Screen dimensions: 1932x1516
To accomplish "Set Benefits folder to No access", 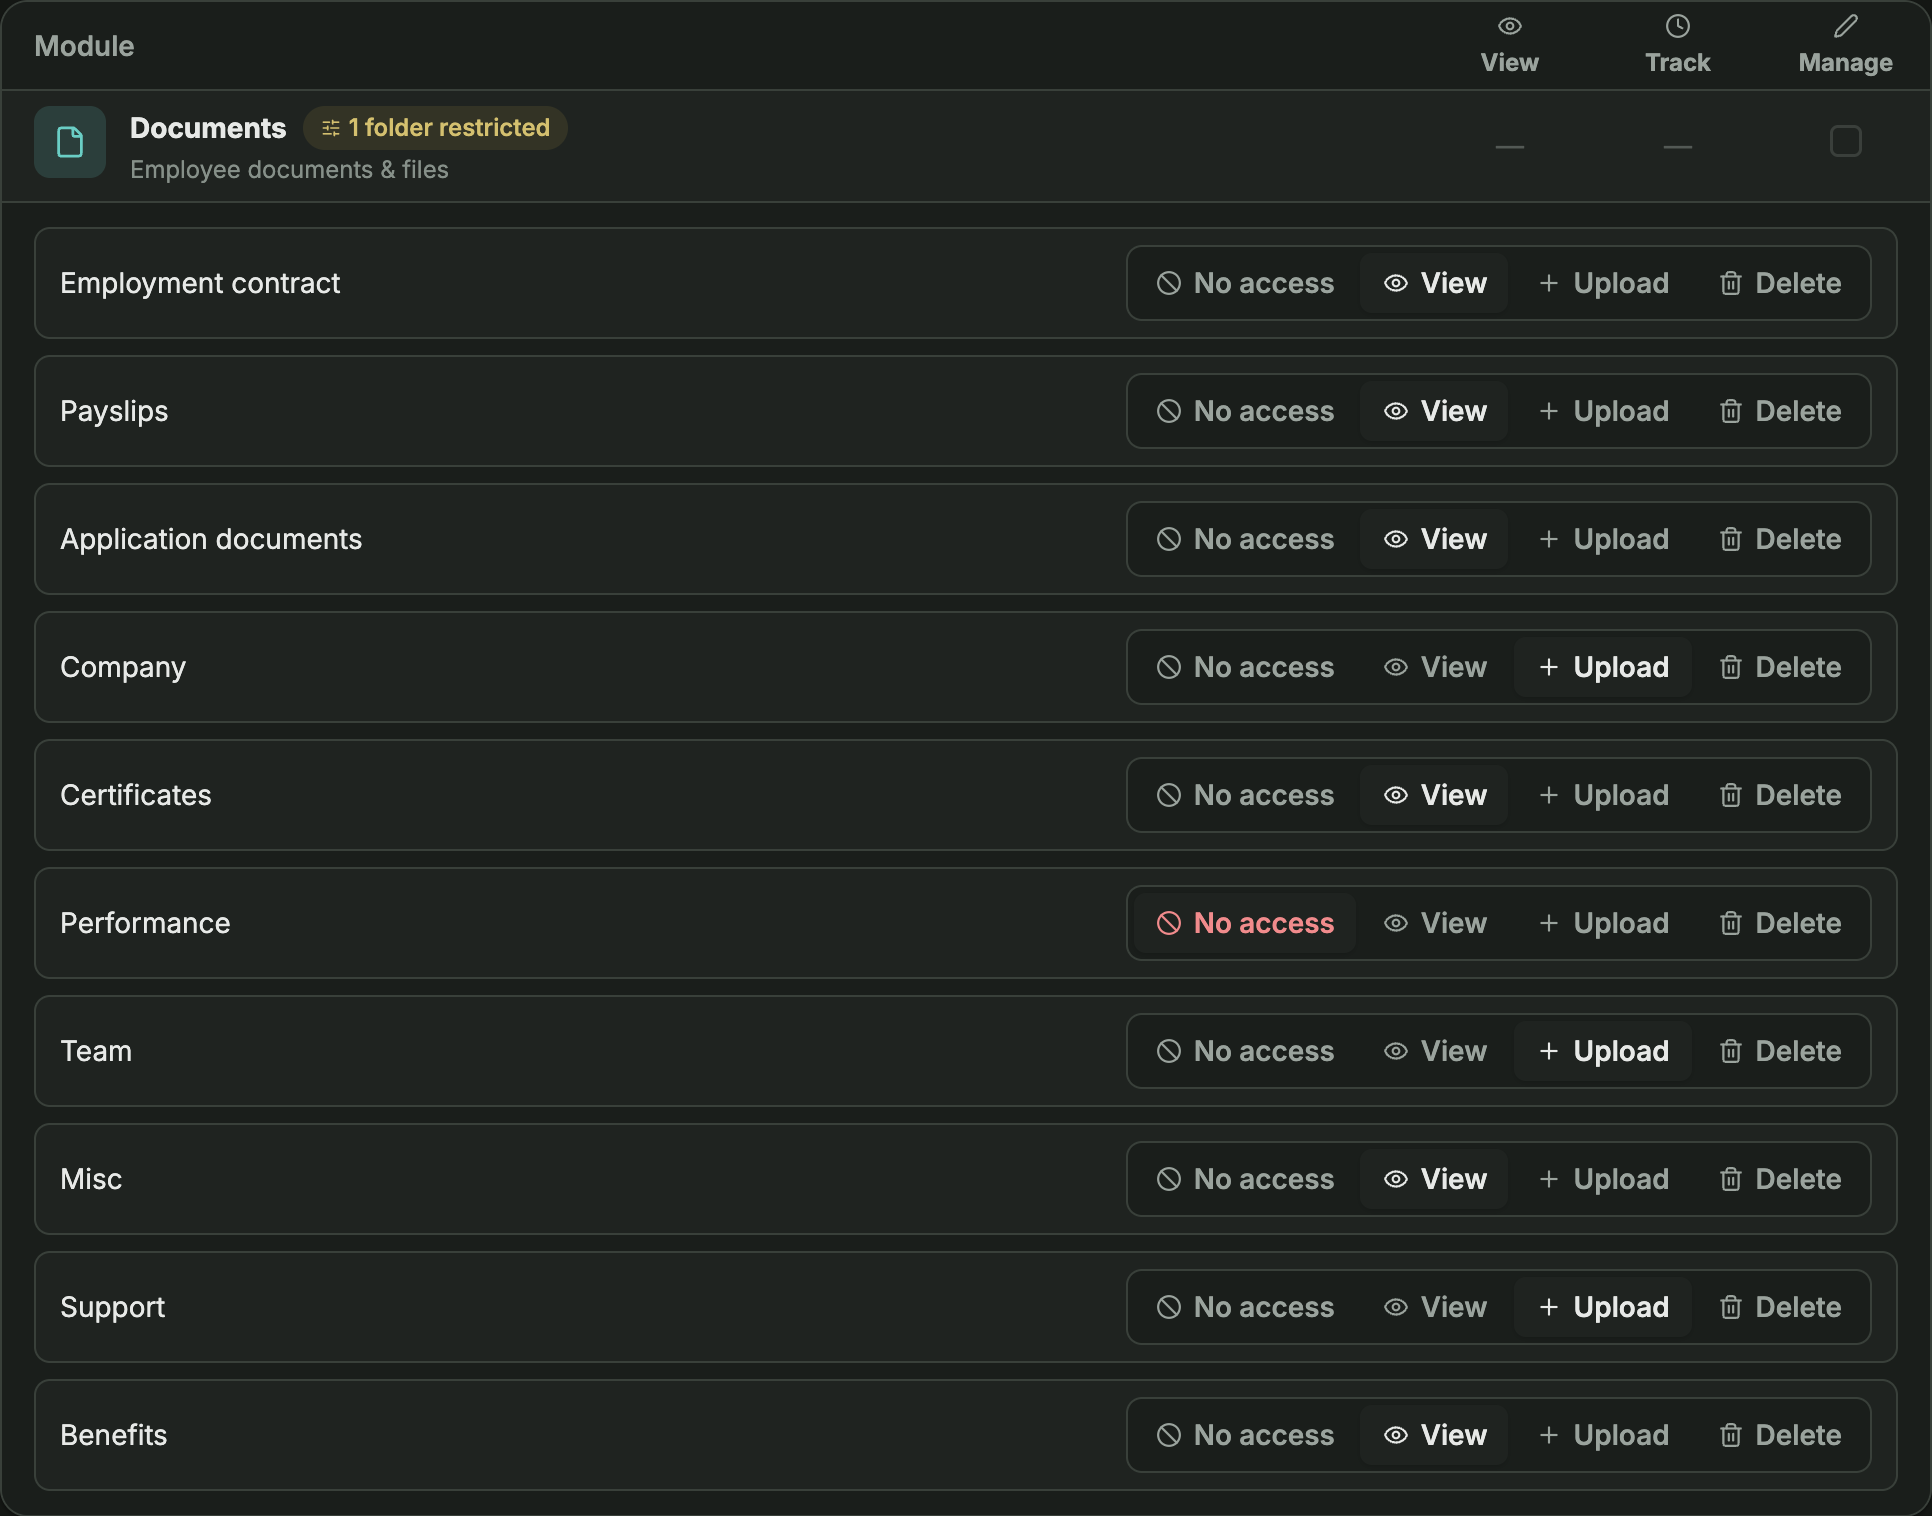I will 1245,1435.
